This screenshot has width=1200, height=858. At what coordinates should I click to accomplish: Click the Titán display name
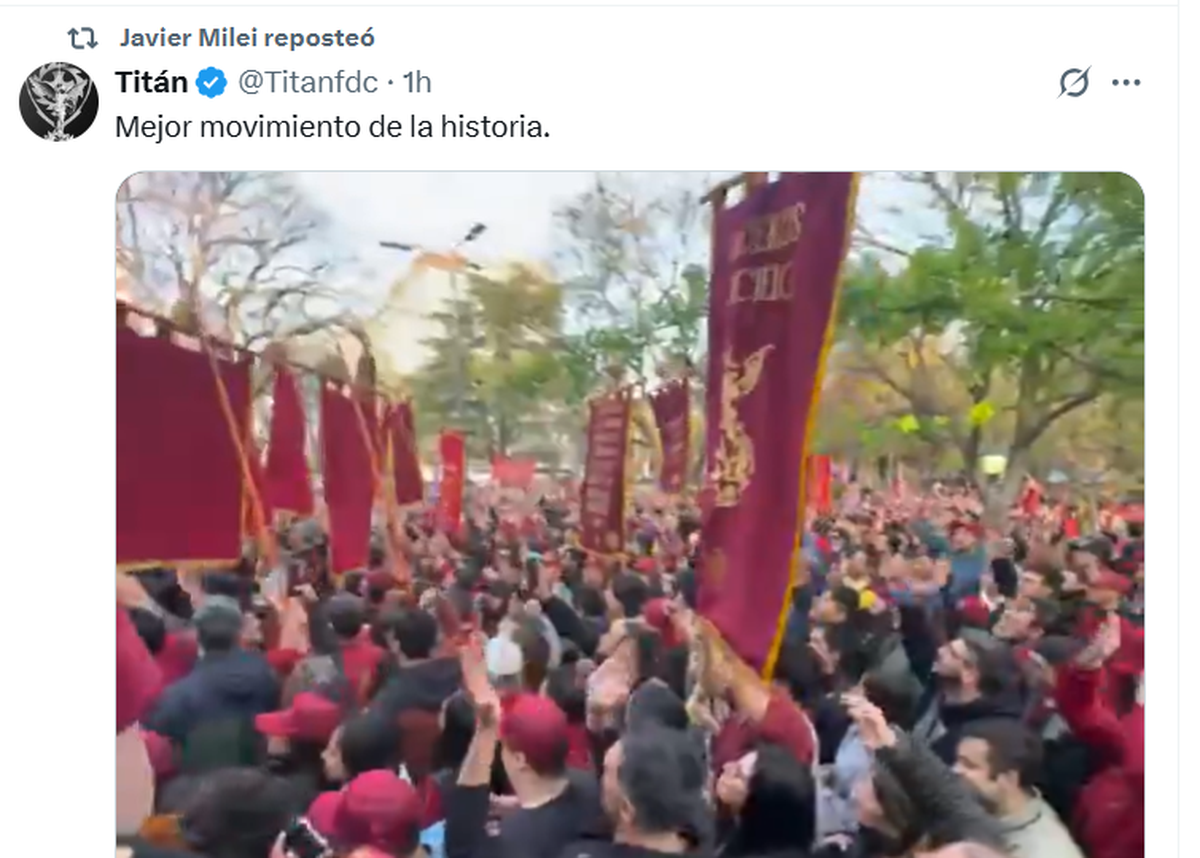coord(151,82)
